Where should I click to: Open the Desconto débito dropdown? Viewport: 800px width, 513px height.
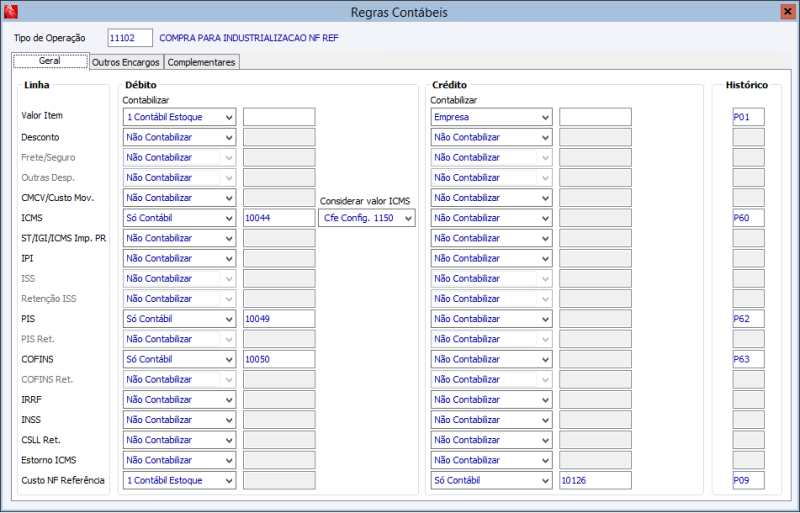pyautogui.click(x=229, y=137)
